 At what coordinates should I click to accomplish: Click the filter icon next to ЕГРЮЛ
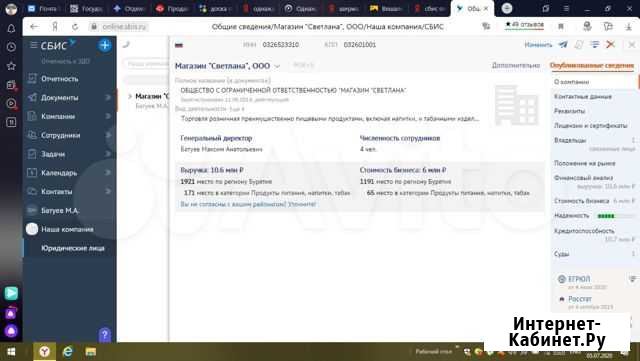coord(632,279)
